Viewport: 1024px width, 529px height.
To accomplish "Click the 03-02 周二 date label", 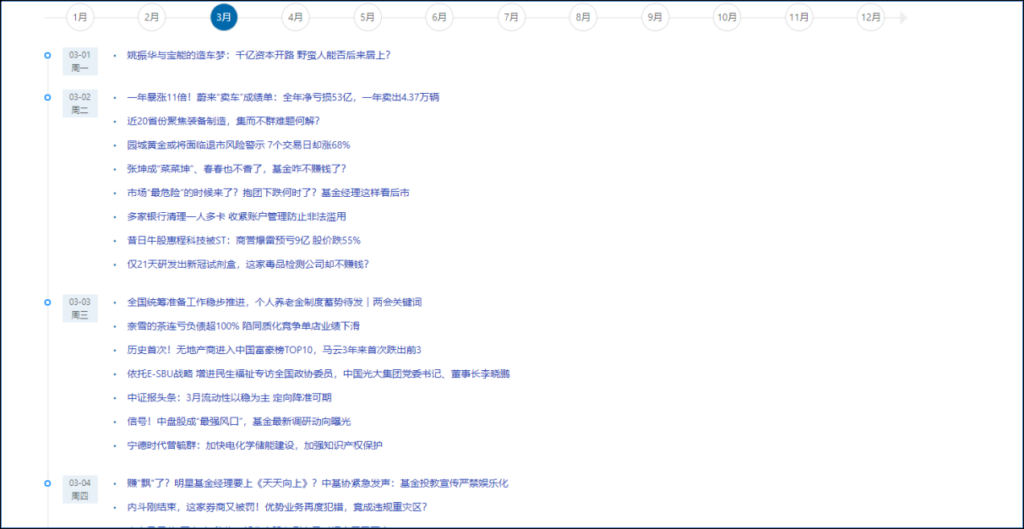I will pos(80,103).
